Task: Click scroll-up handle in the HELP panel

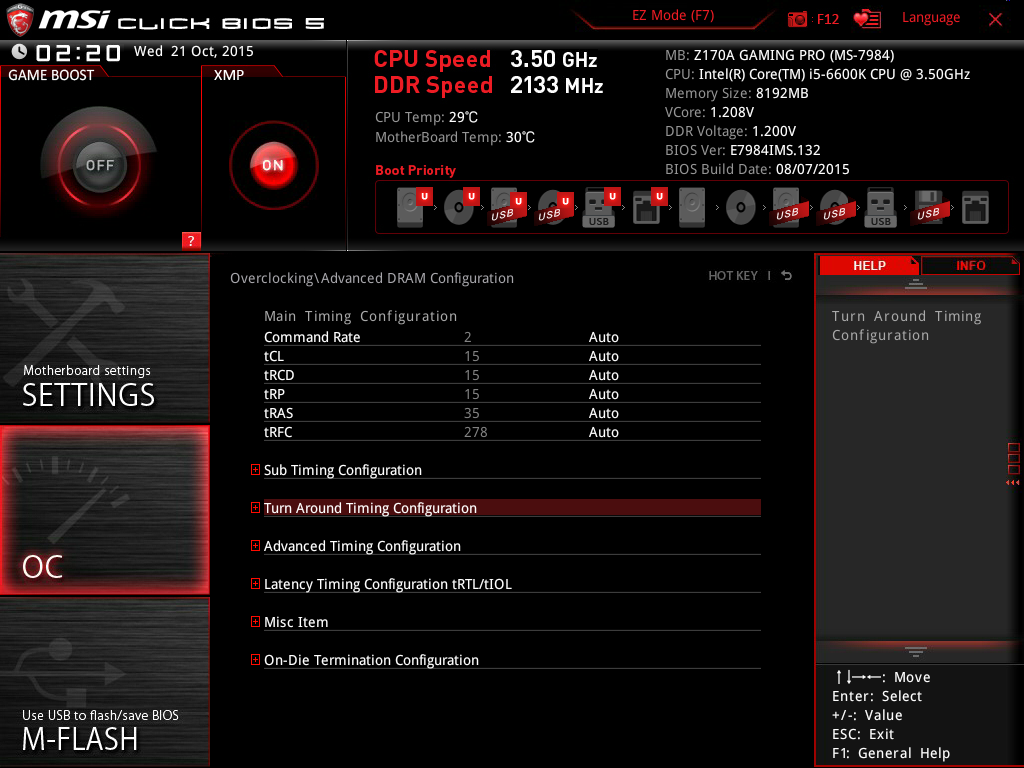Action: coord(915,284)
